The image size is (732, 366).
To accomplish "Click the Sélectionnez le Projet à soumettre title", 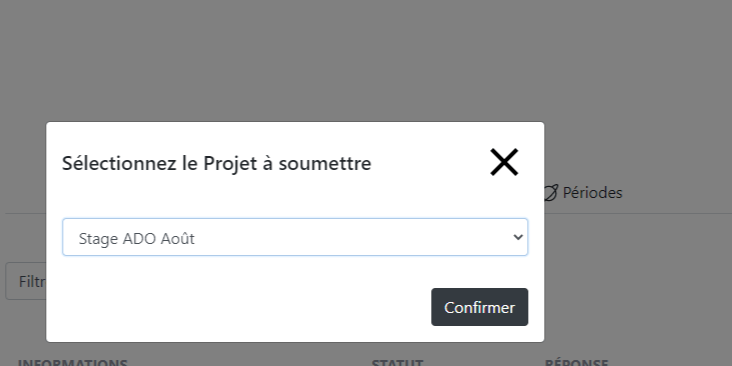I will [x=217, y=163].
